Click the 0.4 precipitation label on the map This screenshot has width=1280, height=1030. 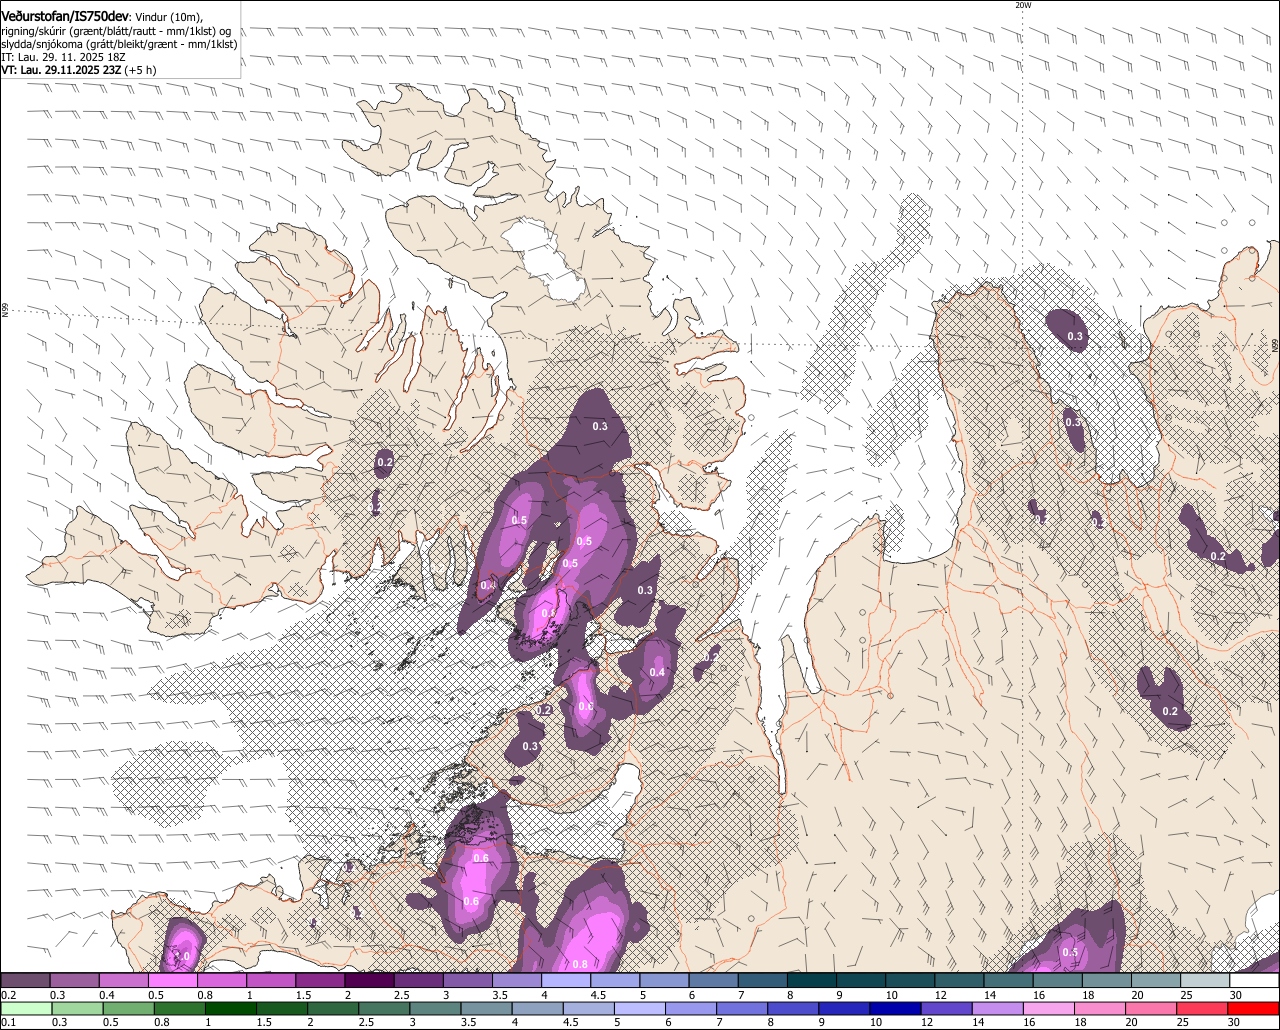[x=657, y=672]
